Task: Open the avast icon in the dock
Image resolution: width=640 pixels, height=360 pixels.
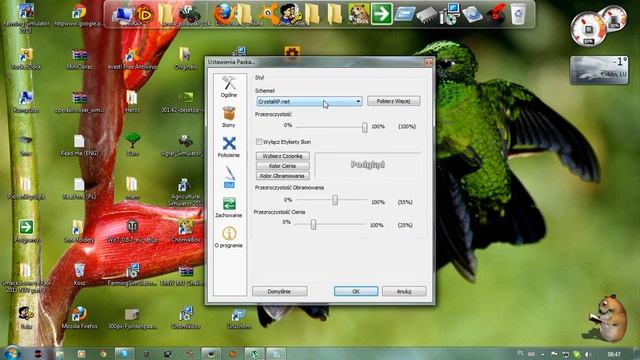Action: pyautogui.click(x=268, y=14)
